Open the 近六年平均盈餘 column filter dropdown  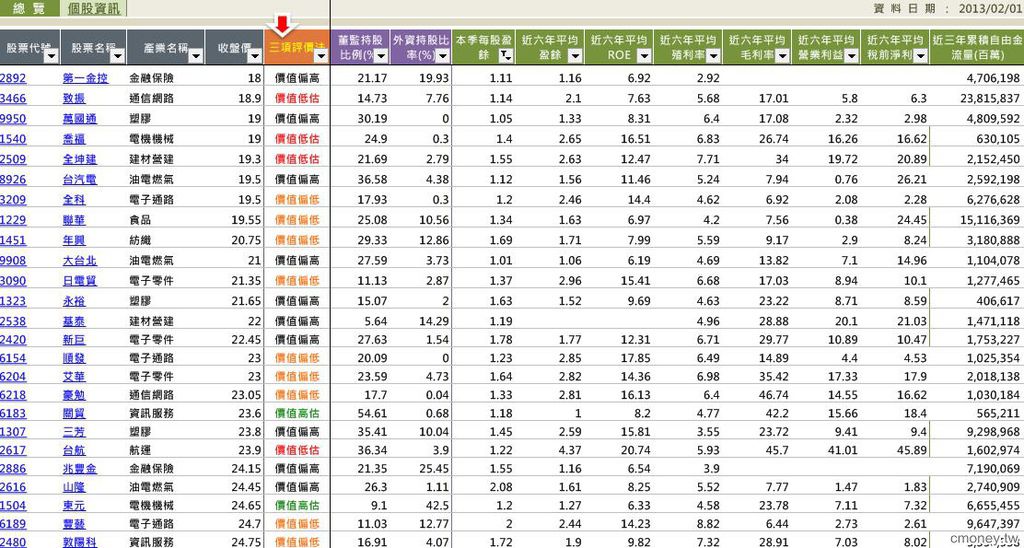[575, 56]
